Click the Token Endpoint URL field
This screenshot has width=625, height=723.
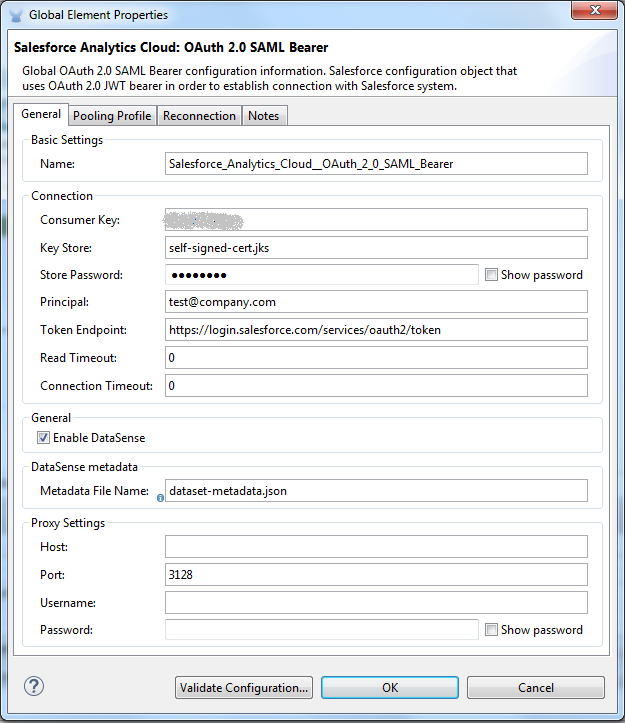point(376,330)
